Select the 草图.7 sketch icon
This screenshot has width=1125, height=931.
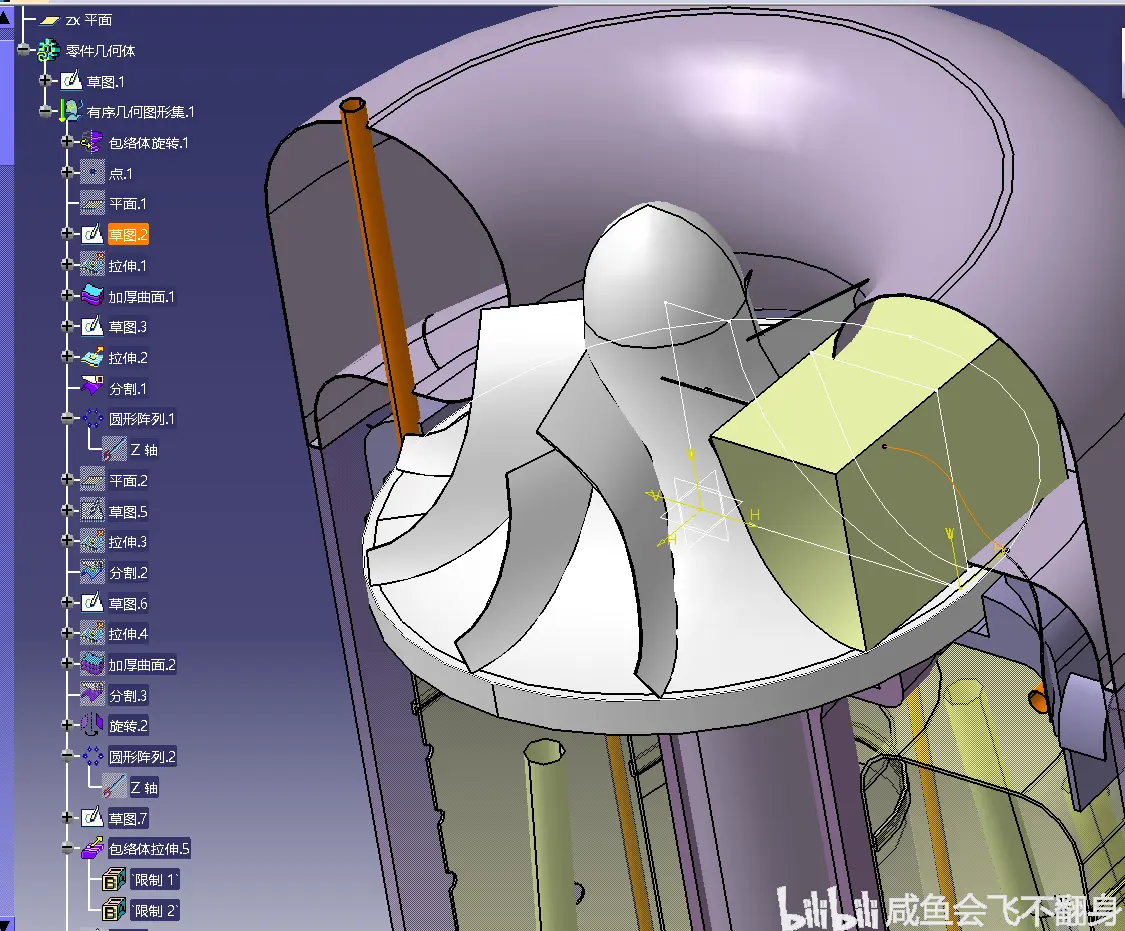tap(92, 818)
